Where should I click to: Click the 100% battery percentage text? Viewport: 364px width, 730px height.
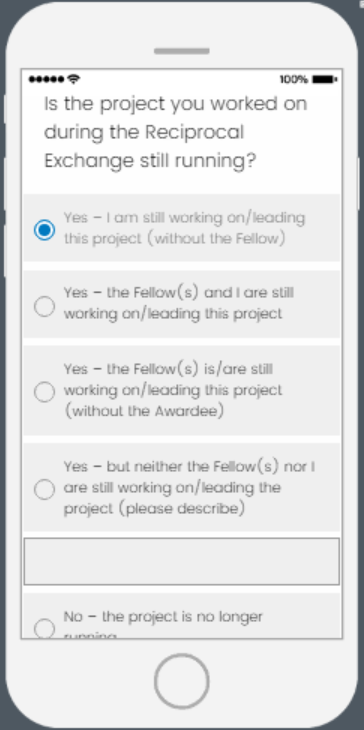[x=294, y=80]
